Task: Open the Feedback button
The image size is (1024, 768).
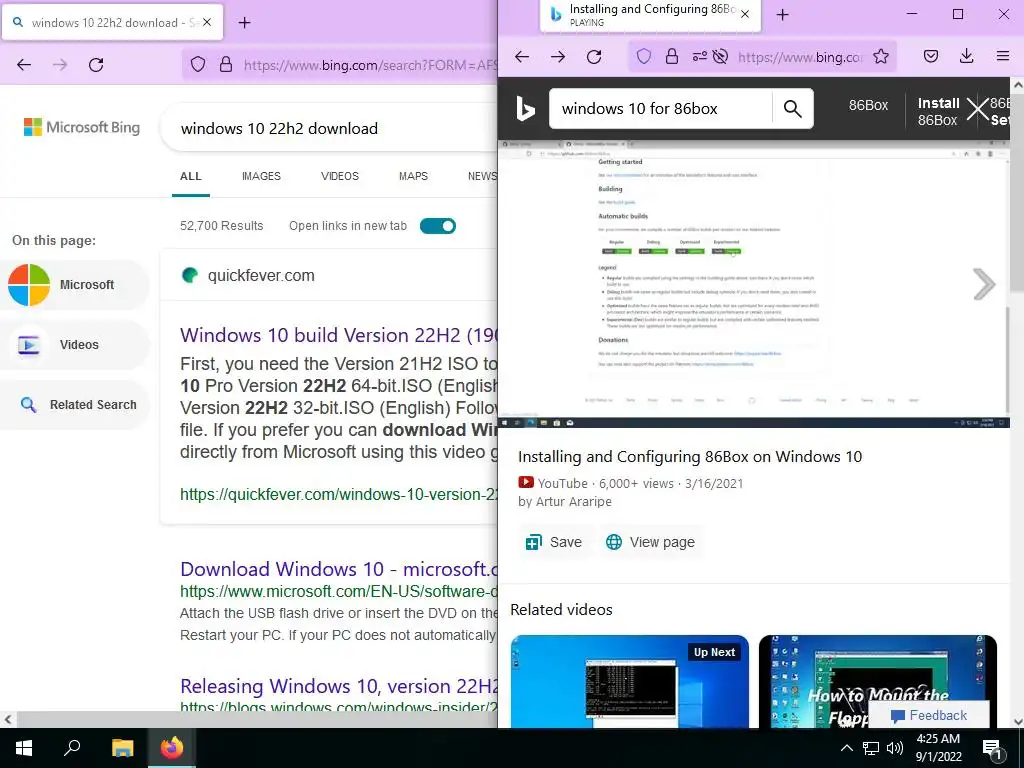Action: pos(929,715)
